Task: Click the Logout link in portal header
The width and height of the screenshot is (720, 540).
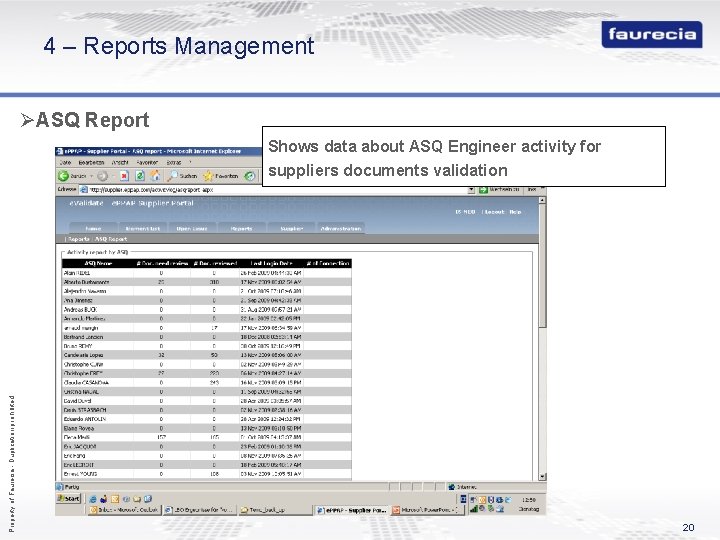Action: pos(495,212)
